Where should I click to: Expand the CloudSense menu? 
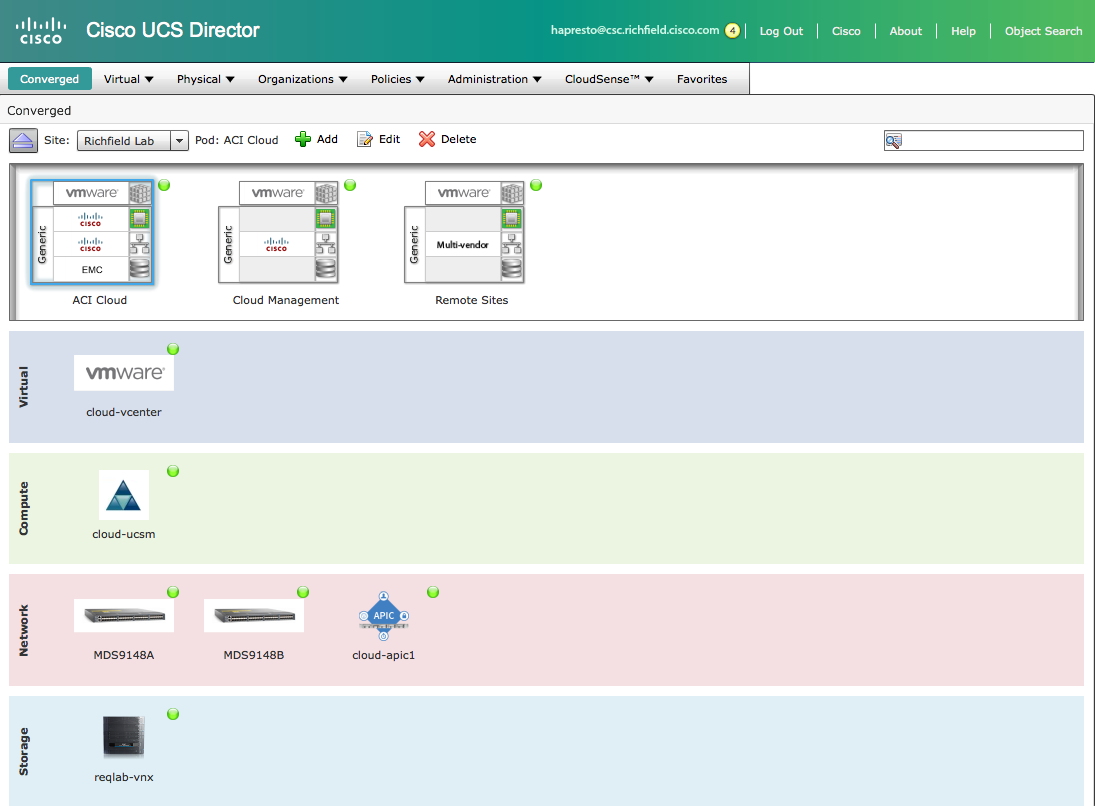pos(609,79)
